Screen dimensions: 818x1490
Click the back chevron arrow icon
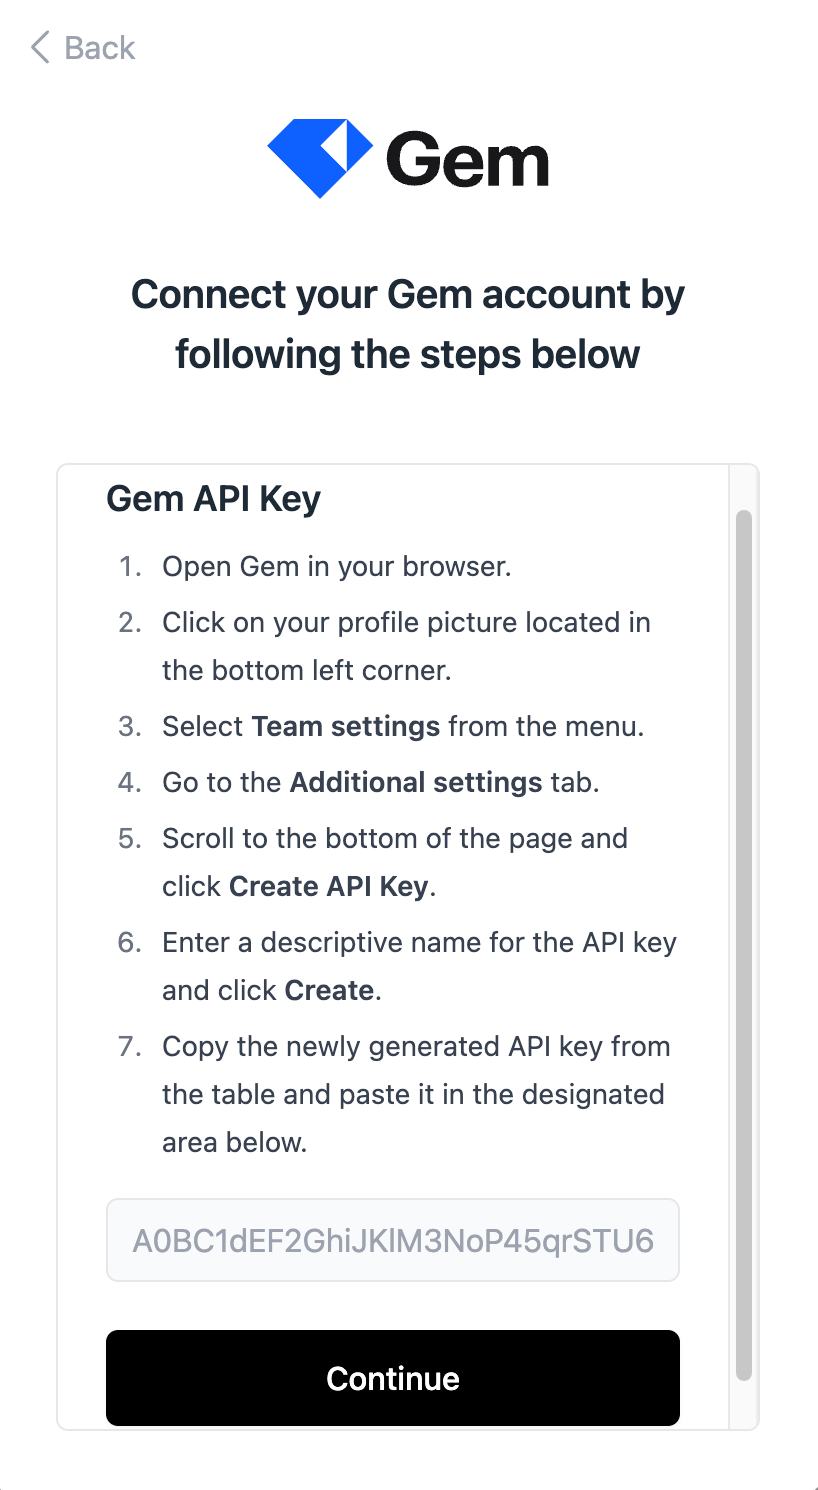(40, 47)
